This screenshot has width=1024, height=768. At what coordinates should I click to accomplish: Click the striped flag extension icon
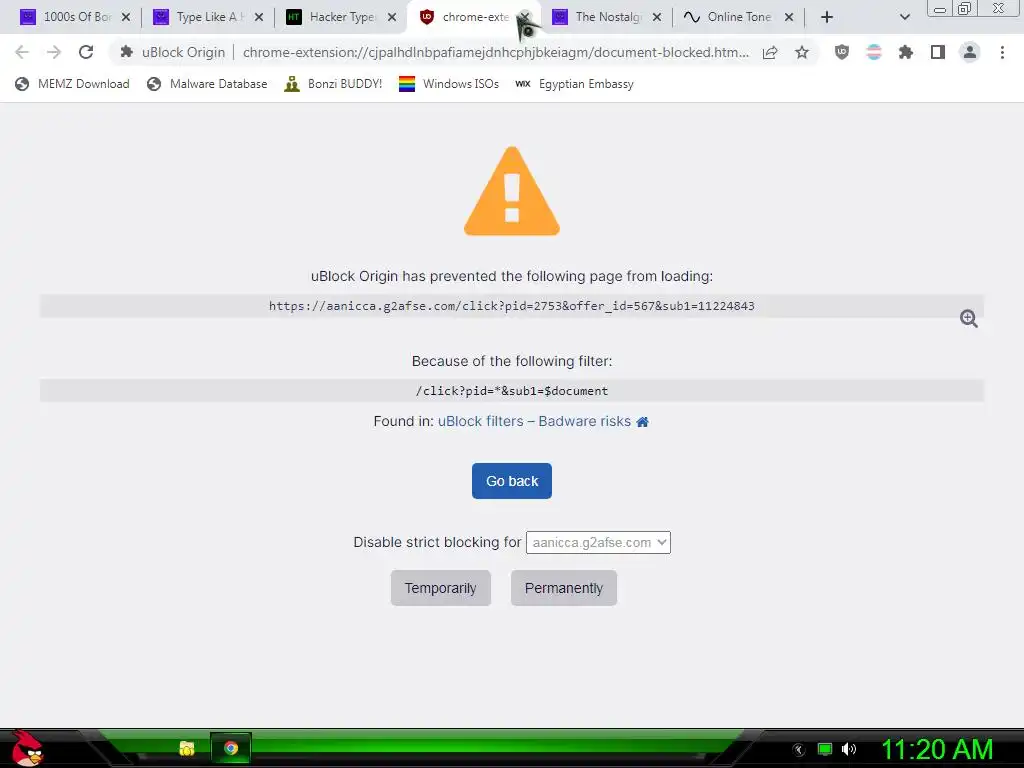874,52
